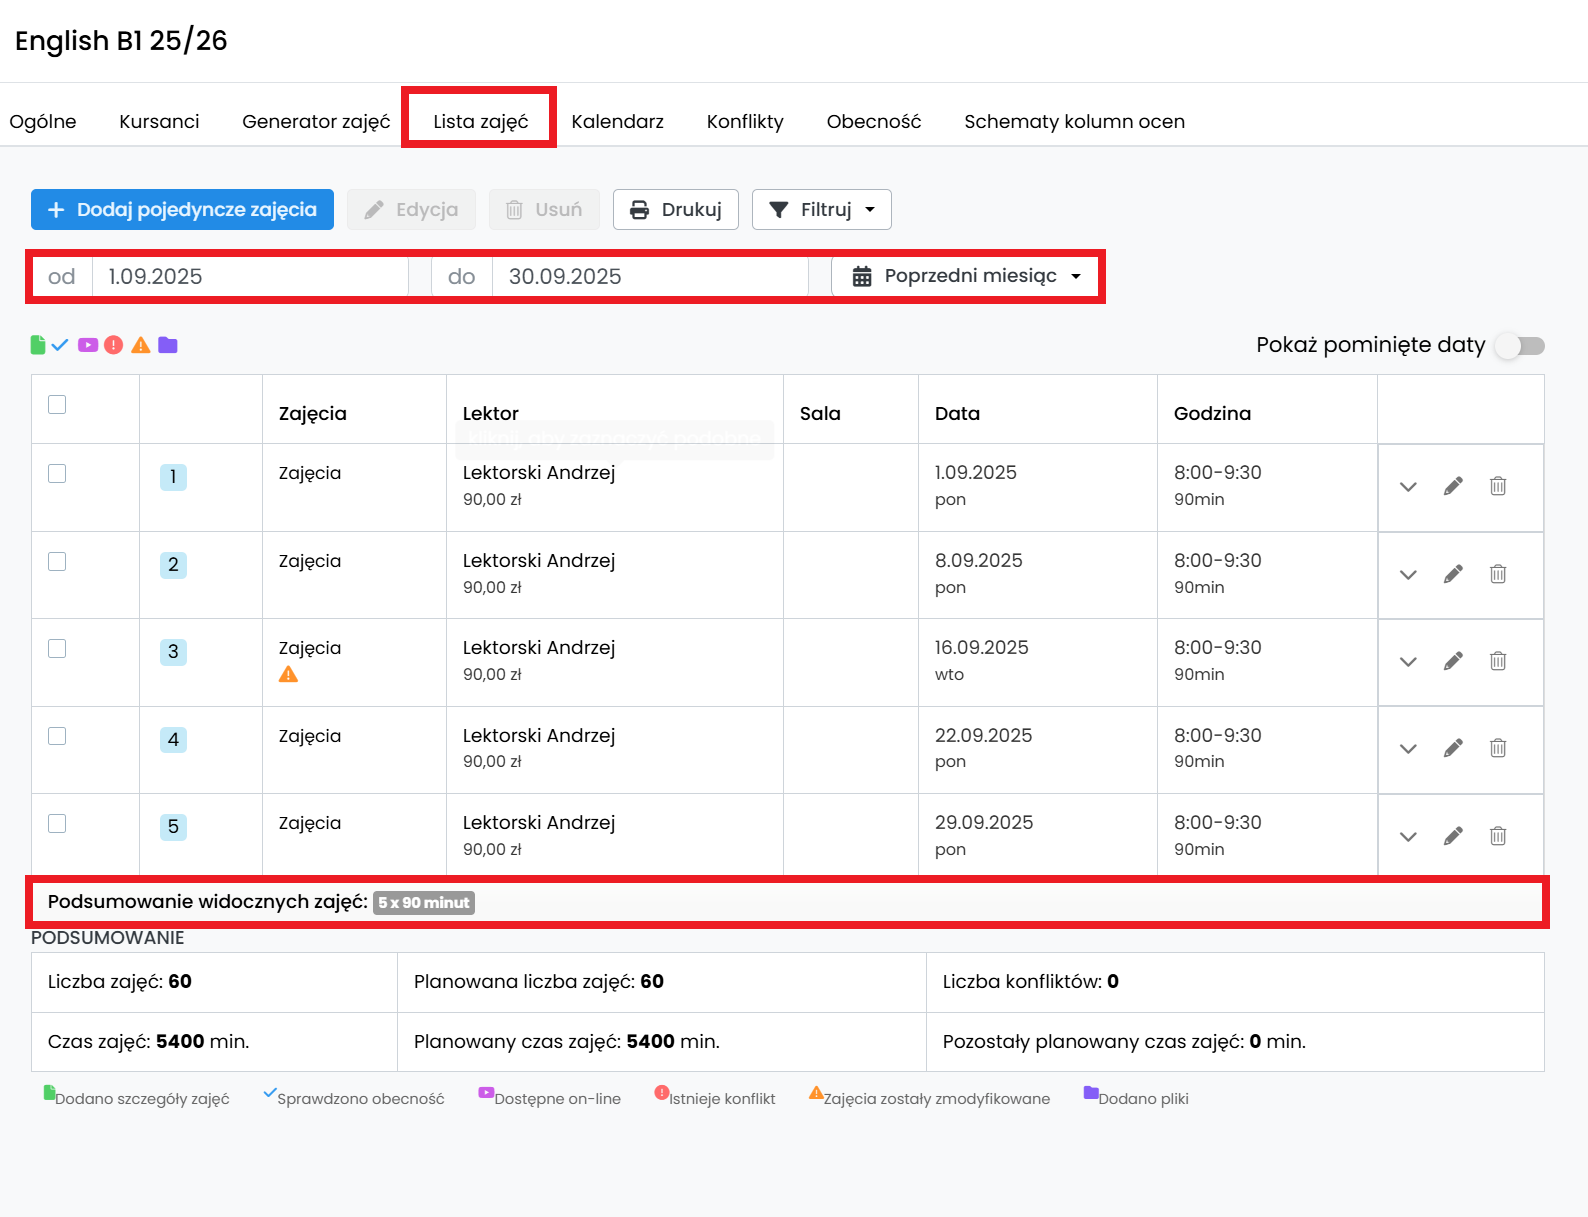Screen dimensions: 1588x1217
Task: Click the trash icon for the 29.09.2025 lesson
Action: tap(1497, 836)
